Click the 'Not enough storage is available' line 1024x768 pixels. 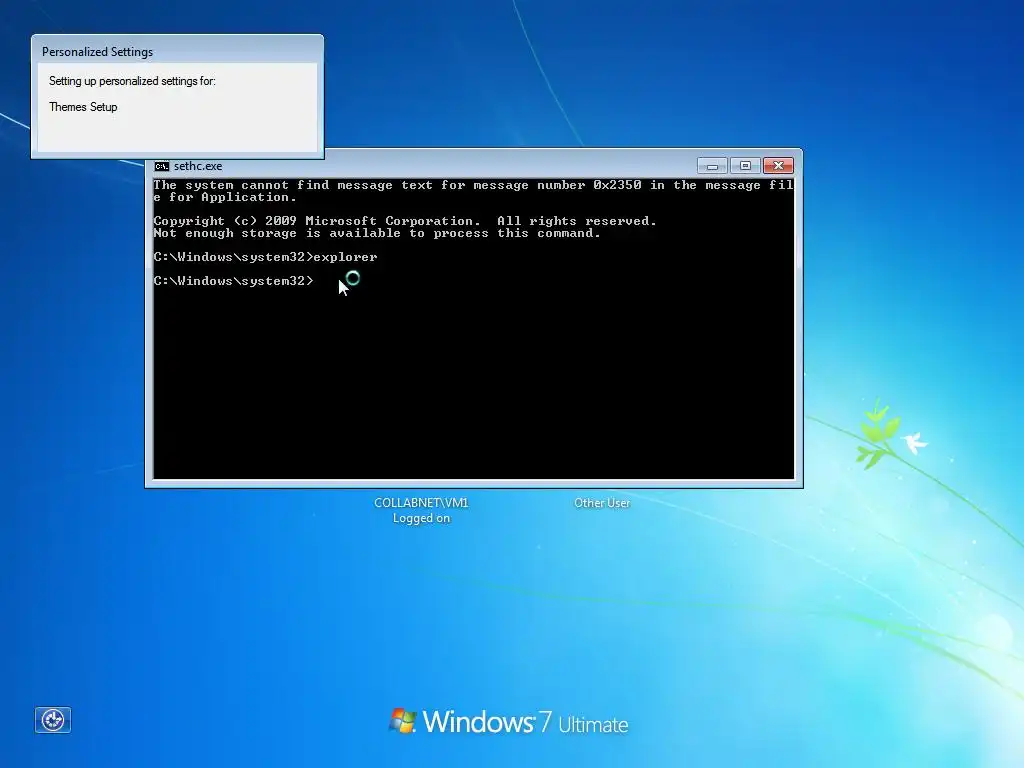(377, 233)
